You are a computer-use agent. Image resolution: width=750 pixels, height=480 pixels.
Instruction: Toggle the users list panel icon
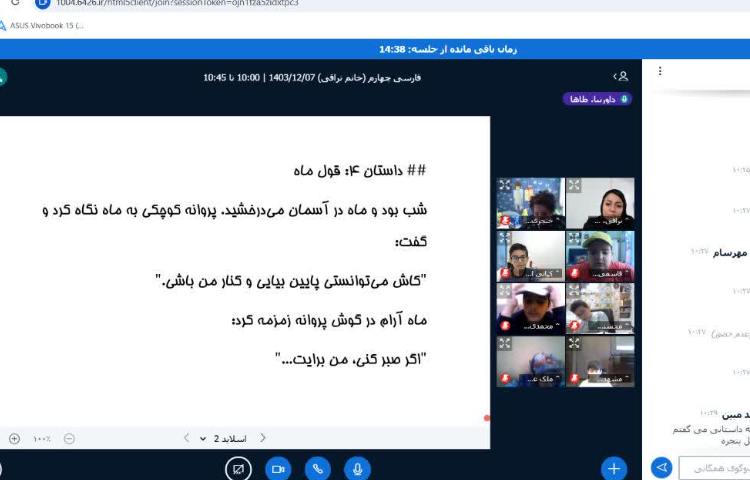coord(621,76)
